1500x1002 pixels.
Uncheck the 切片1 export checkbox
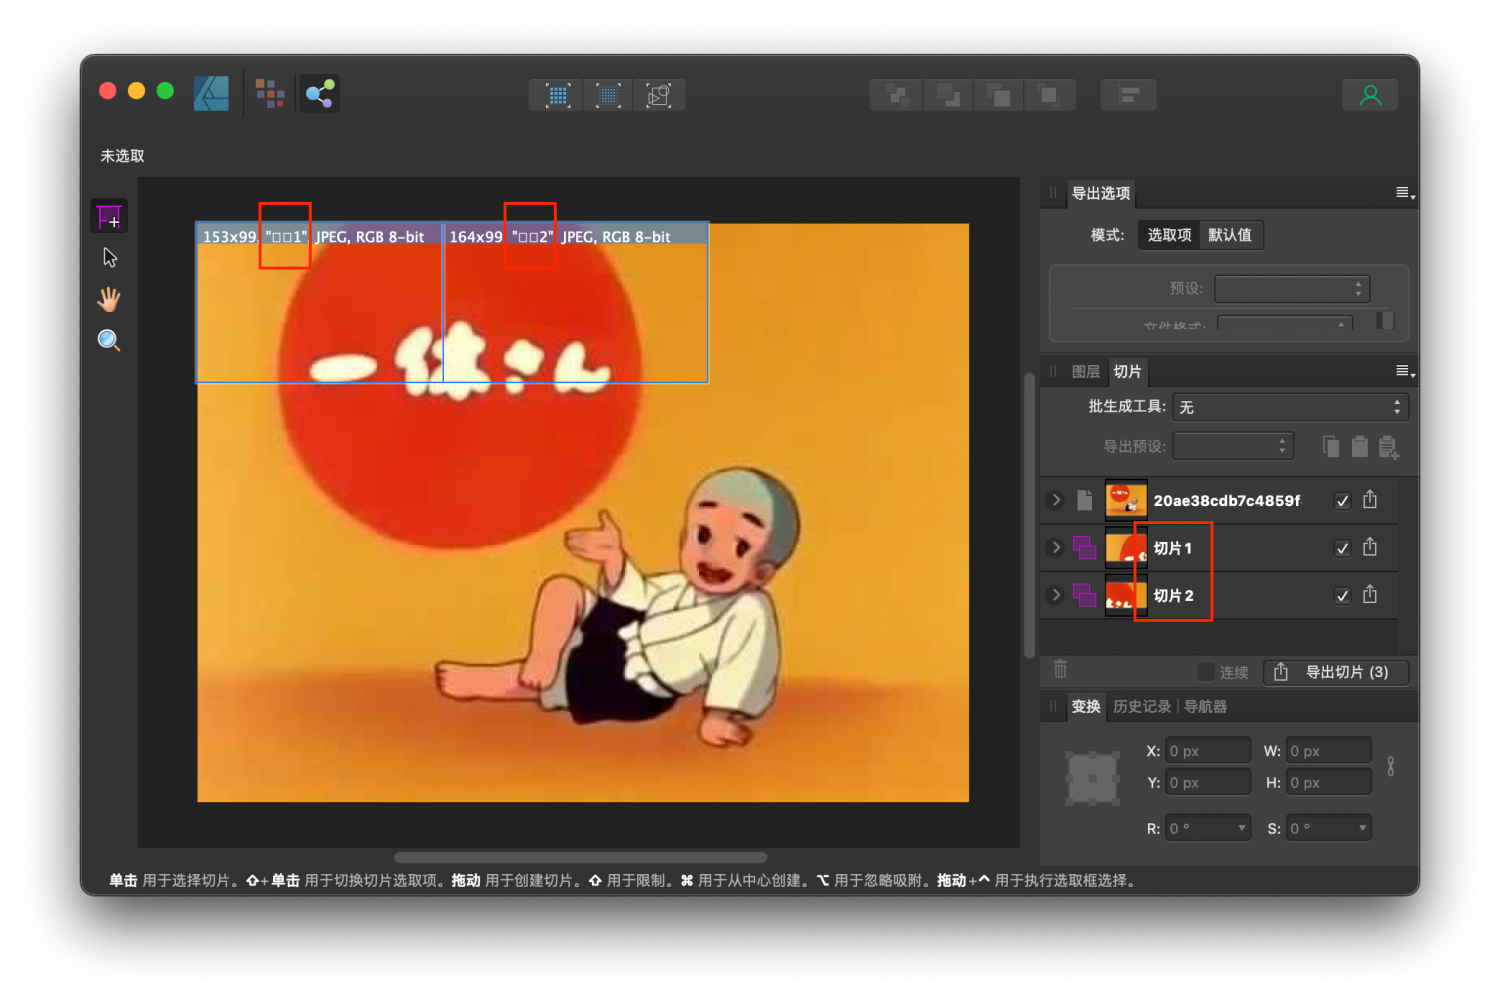(1342, 548)
